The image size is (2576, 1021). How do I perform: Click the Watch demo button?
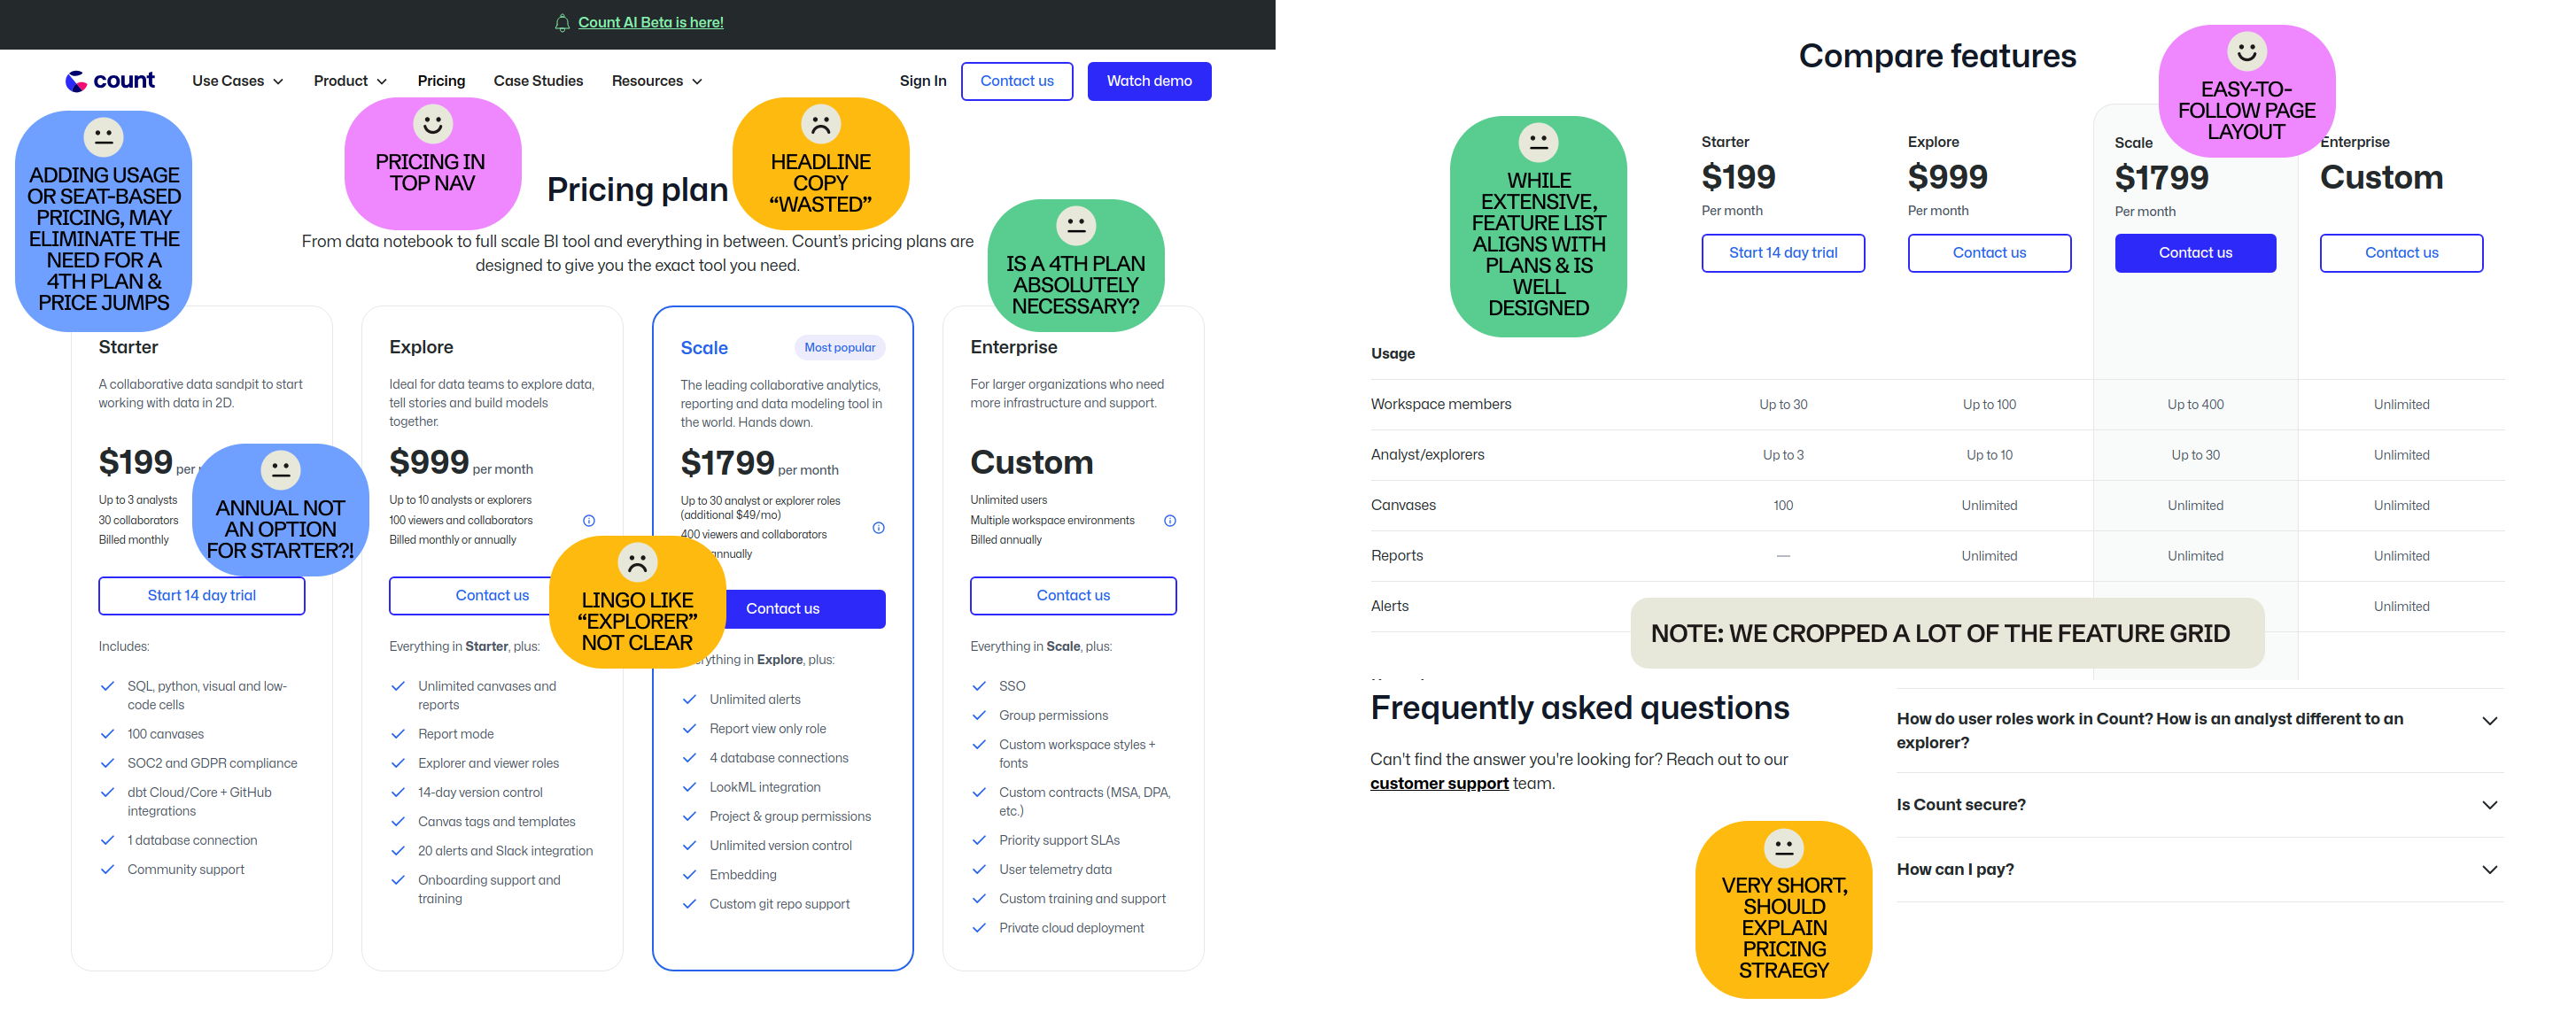1149,81
